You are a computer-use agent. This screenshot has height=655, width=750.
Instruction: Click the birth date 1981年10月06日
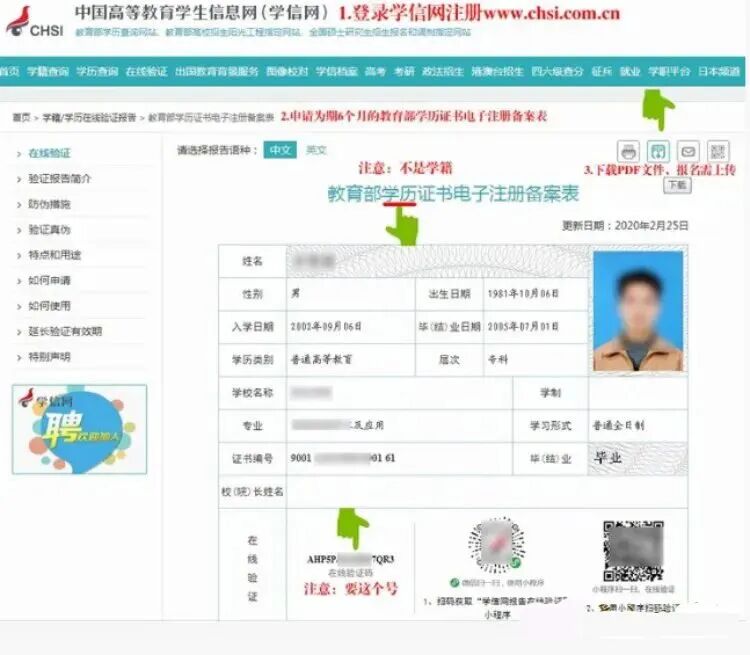click(523, 294)
